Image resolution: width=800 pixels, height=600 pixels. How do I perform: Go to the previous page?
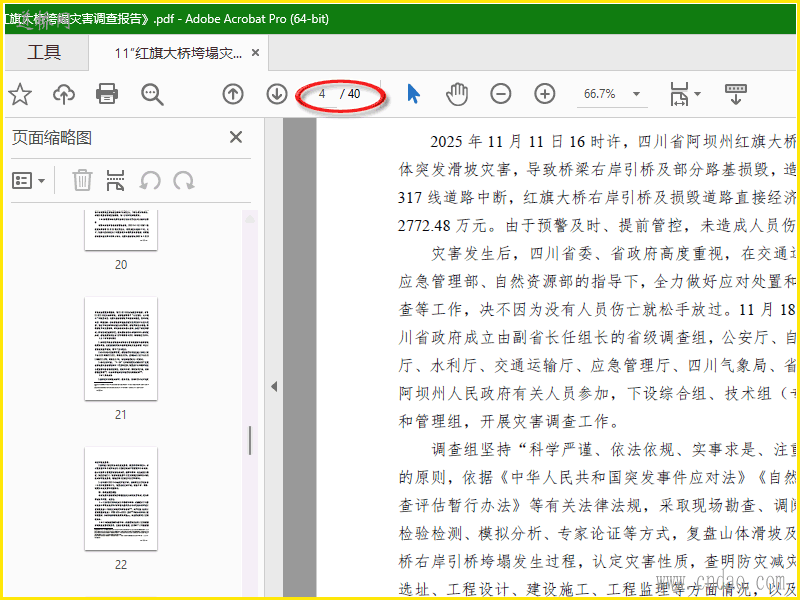point(233,94)
